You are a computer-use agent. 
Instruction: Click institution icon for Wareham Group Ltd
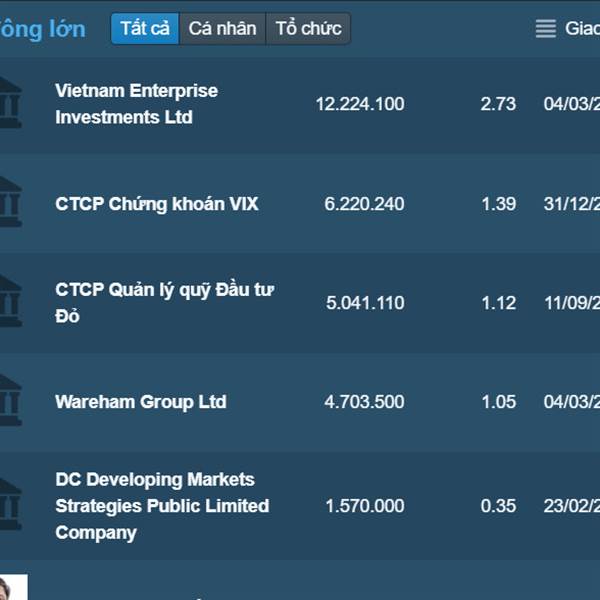pyautogui.click(x=10, y=400)
